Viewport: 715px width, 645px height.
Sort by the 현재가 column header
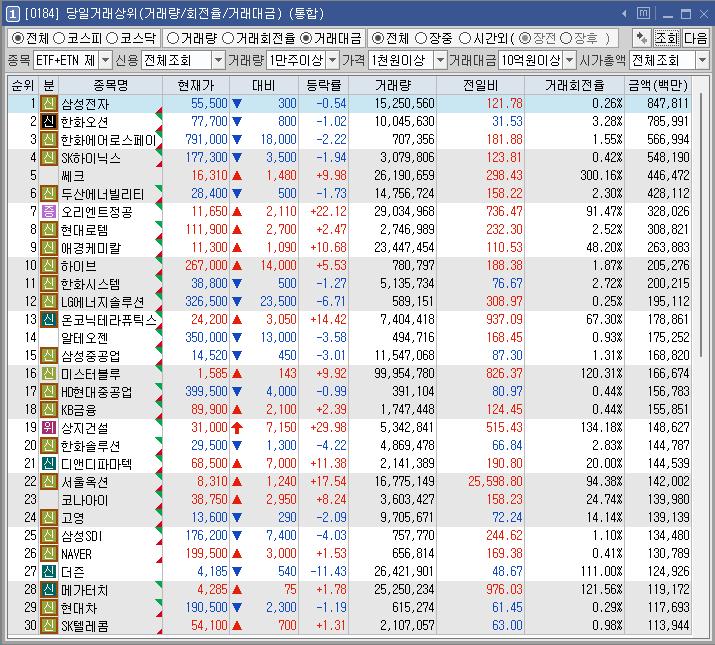pos(196,85)
